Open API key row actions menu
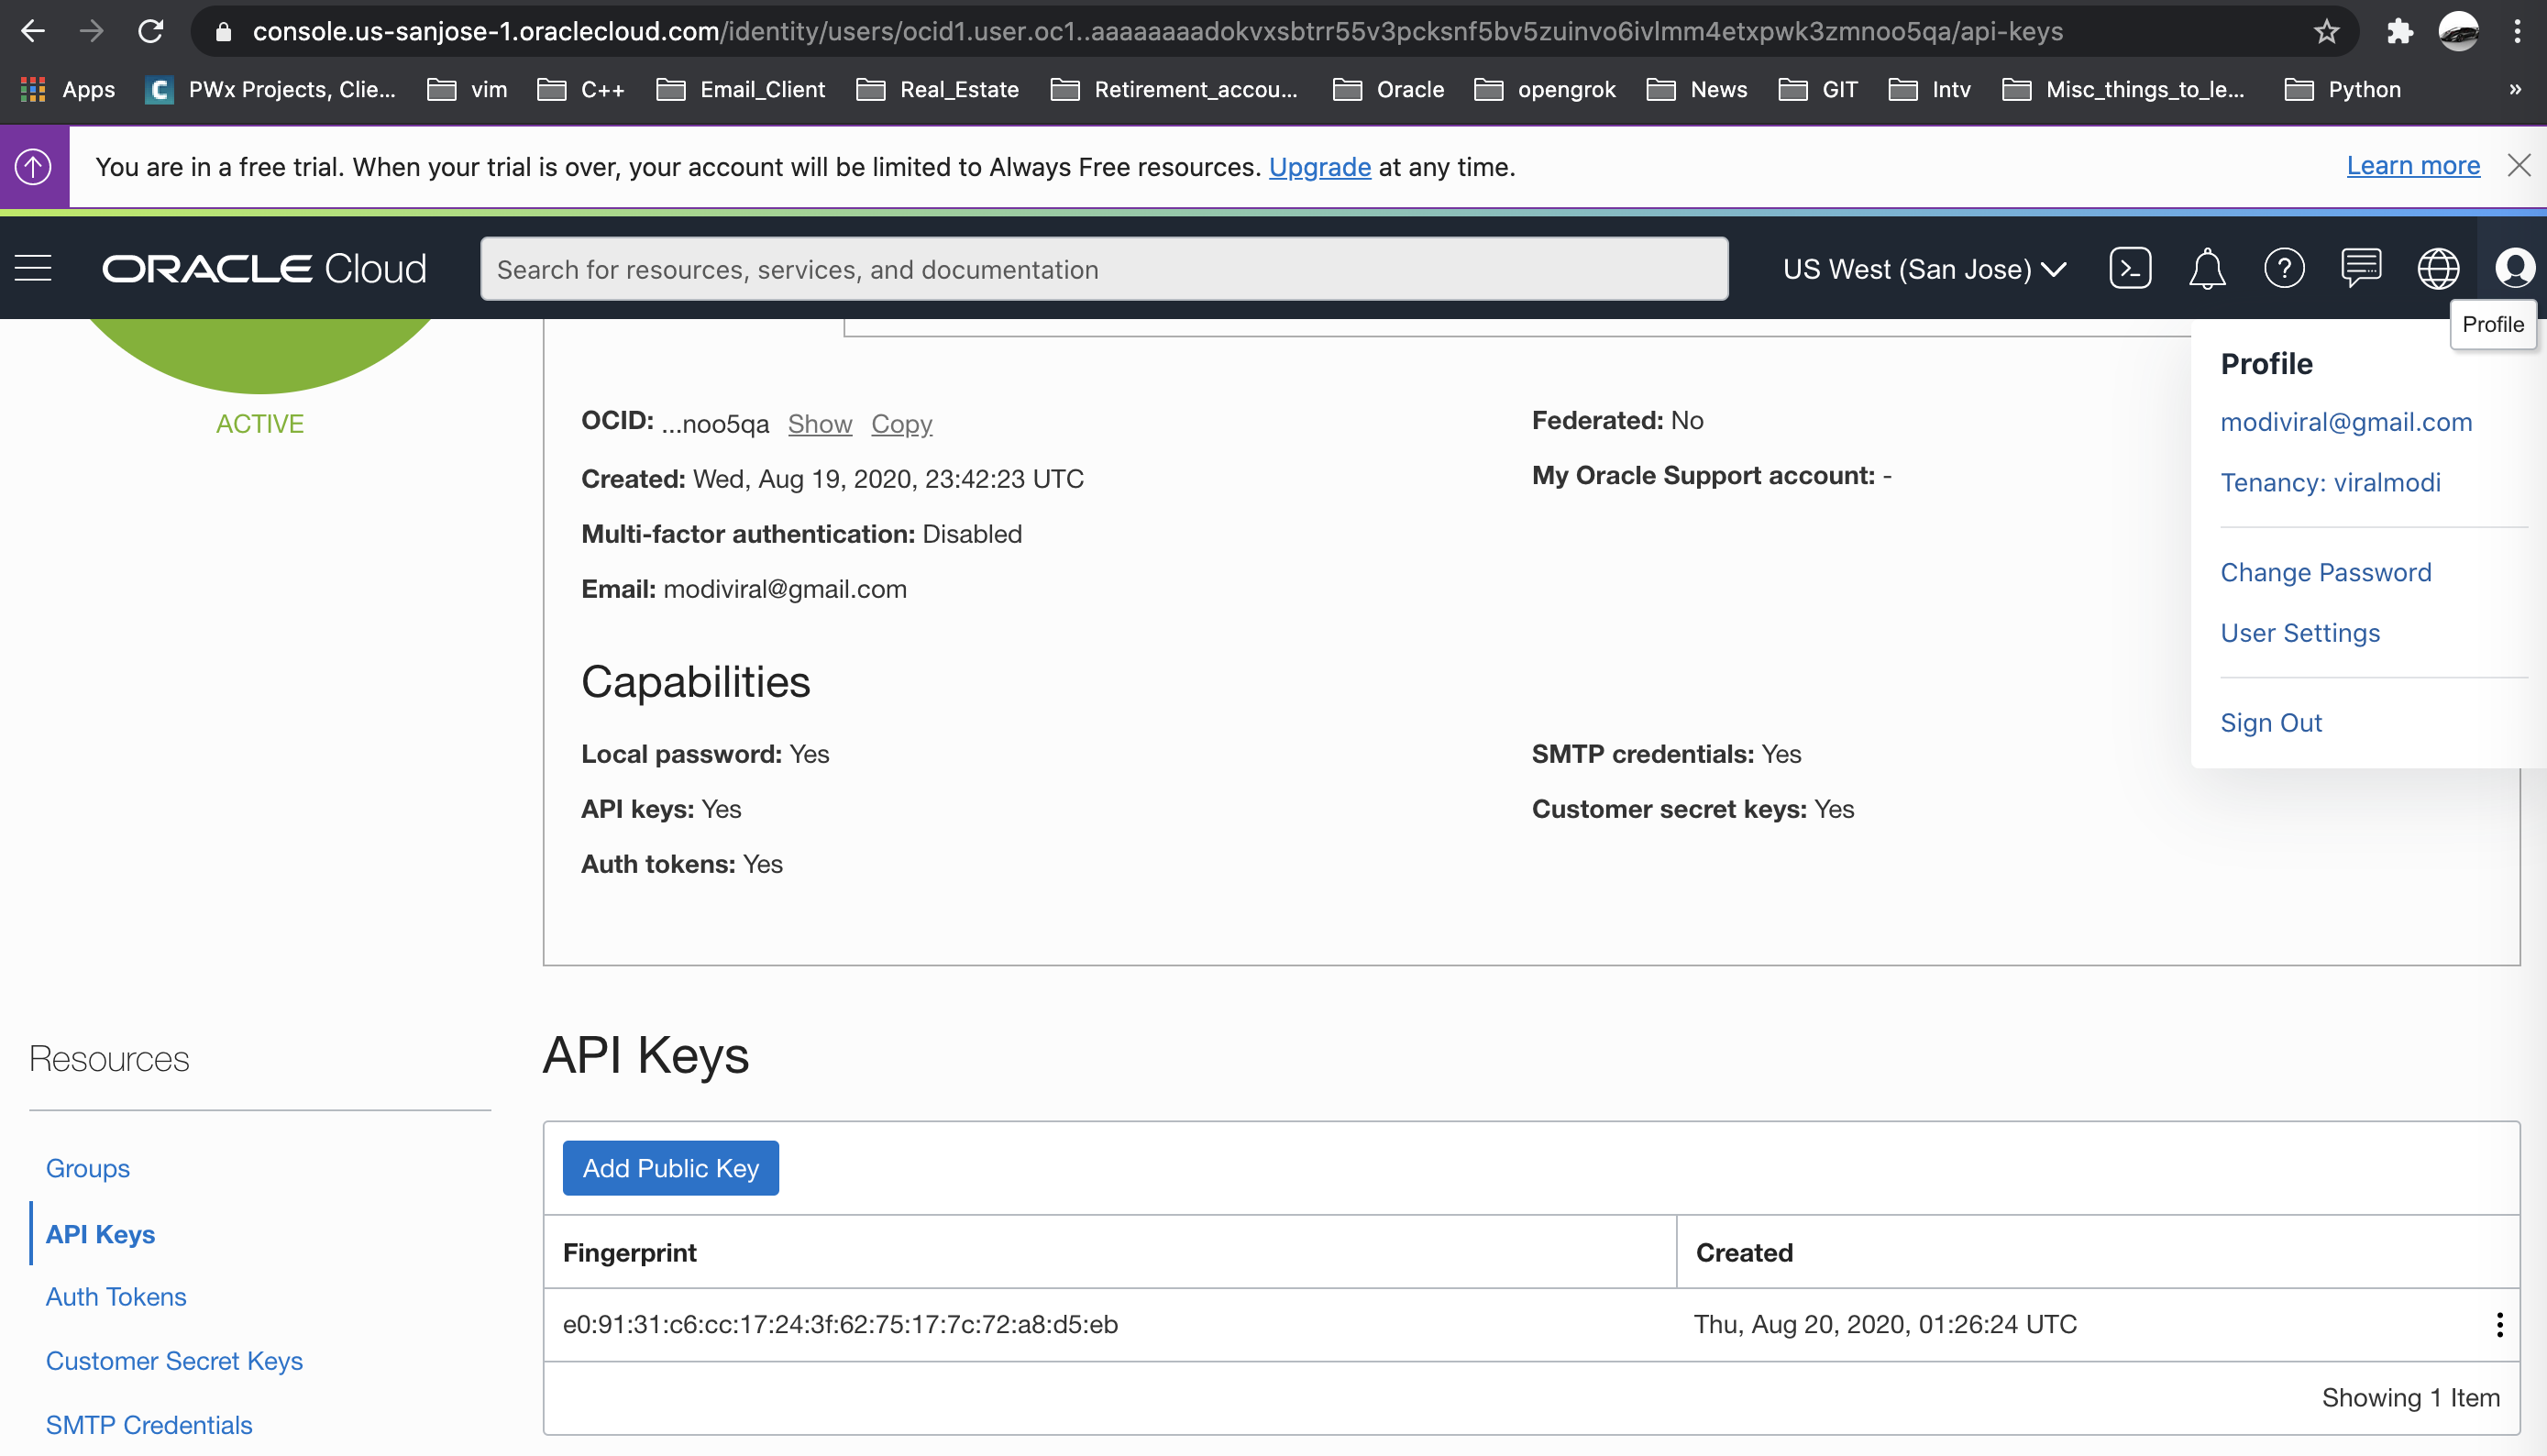 click(x=2498, y=1324)
